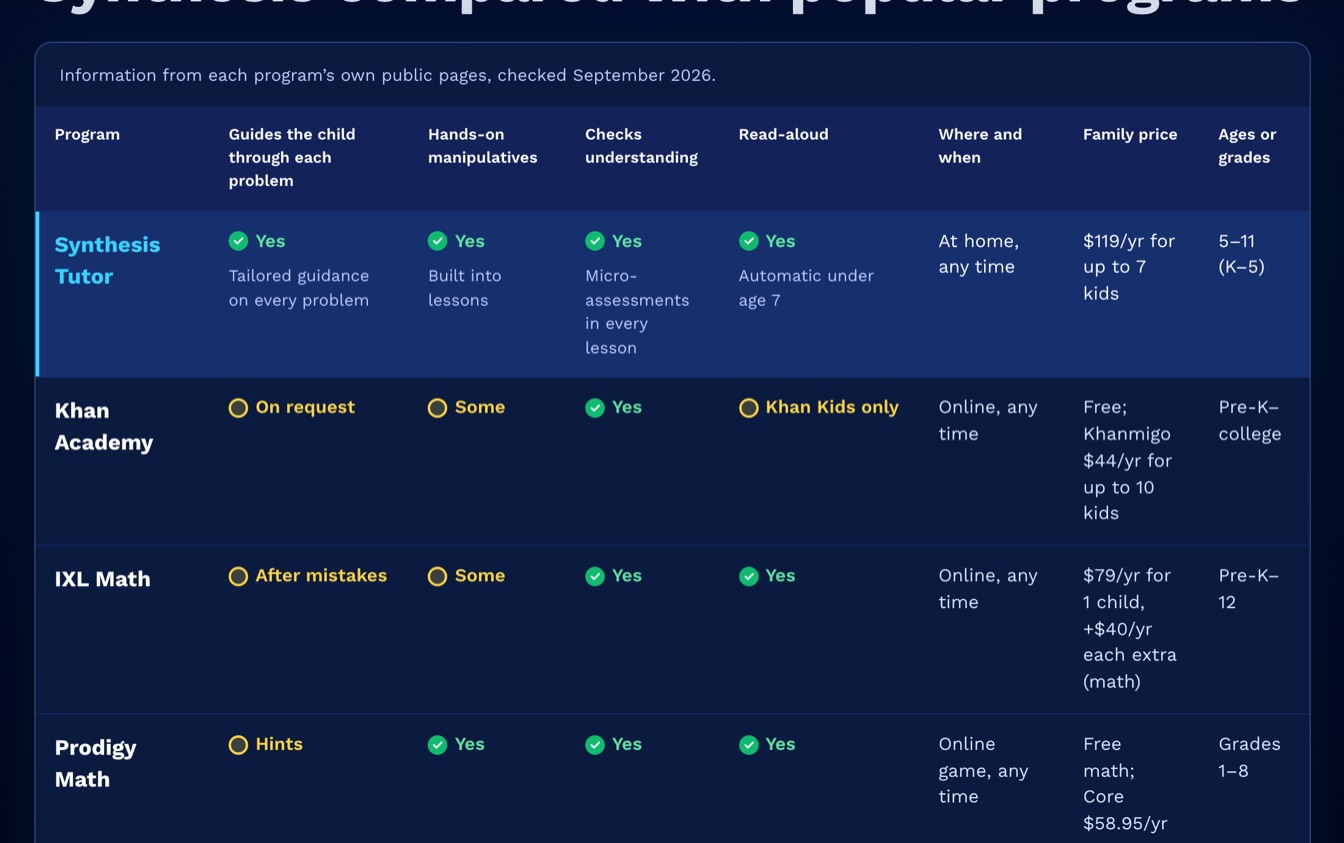Click the Program column header
Screen dimensions: 1344x843
coord(87,135)
